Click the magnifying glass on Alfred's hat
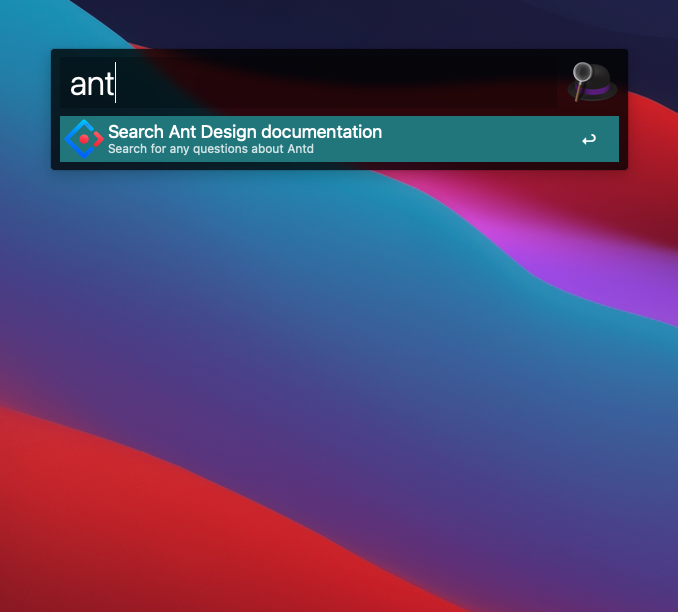678x612 pixels. [x=582, y=77]
